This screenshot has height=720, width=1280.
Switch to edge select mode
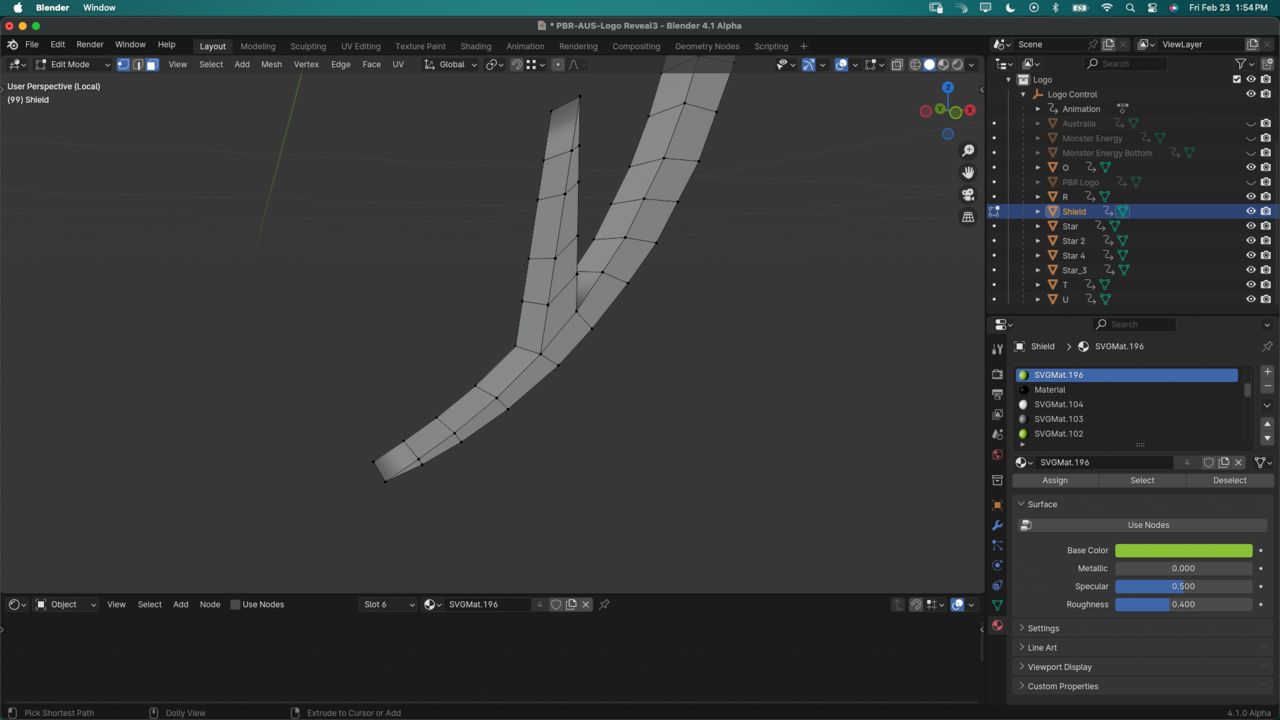pos(138,64)
